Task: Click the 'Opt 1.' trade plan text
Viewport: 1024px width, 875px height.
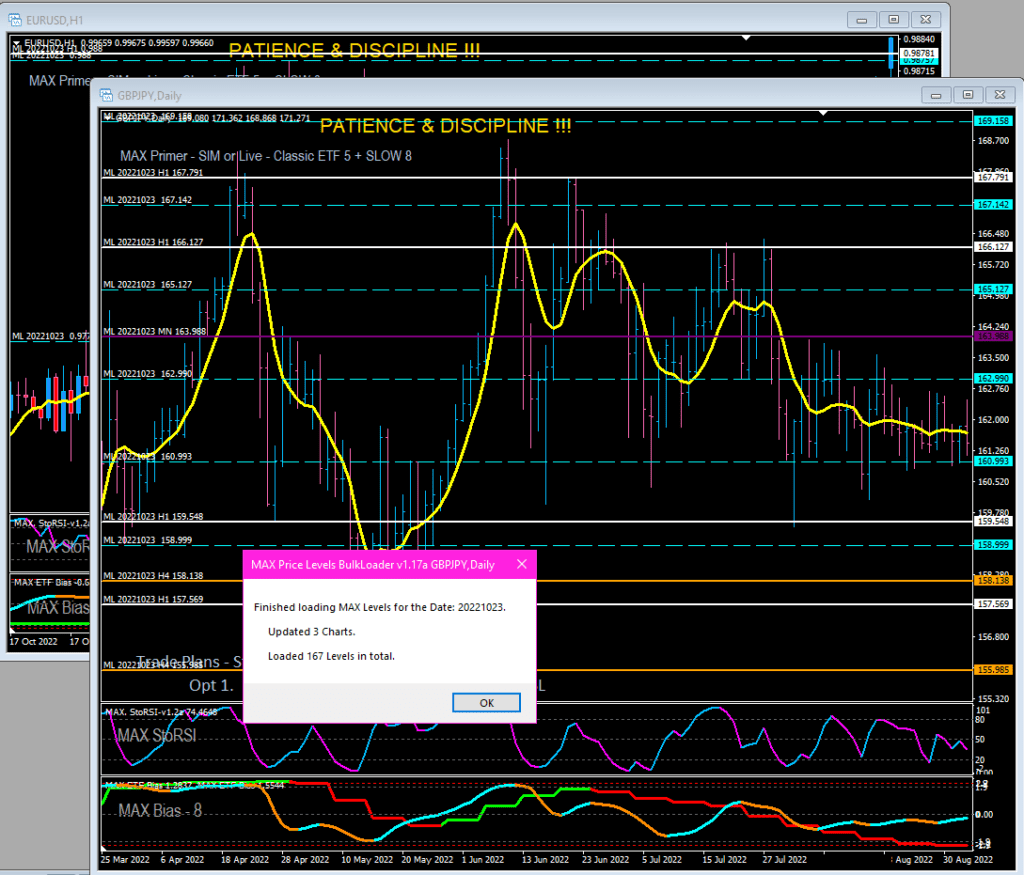Action: click(x=208, y=687)
